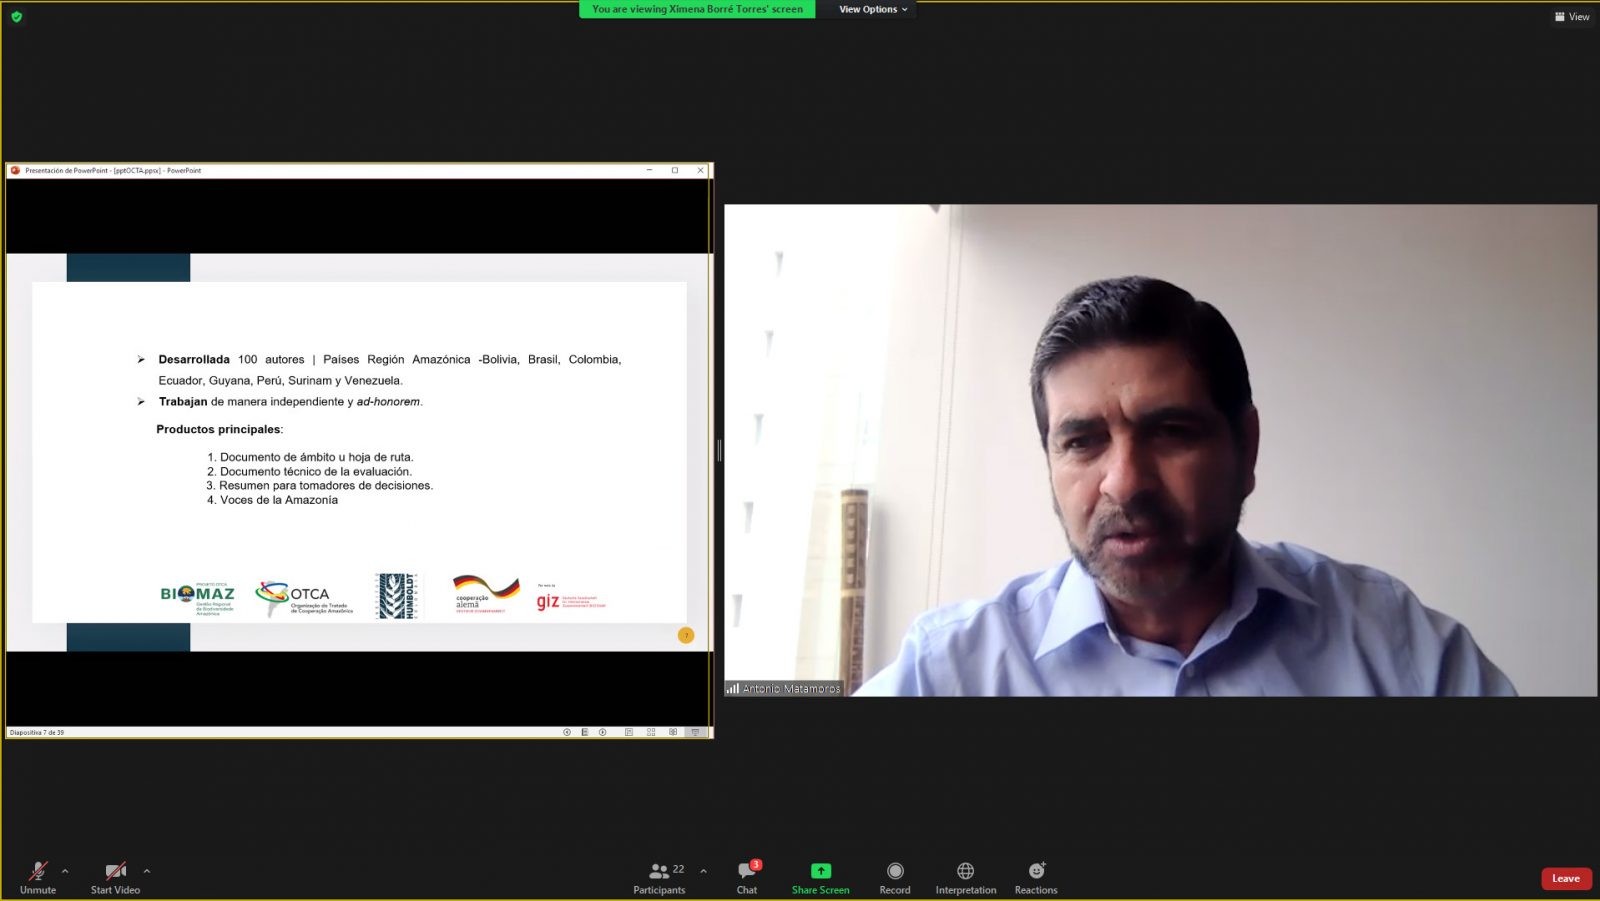The width and height of the screenshot is (1600, 901).
Task: Click the green Share Screen icon
Action: point(820,871)
